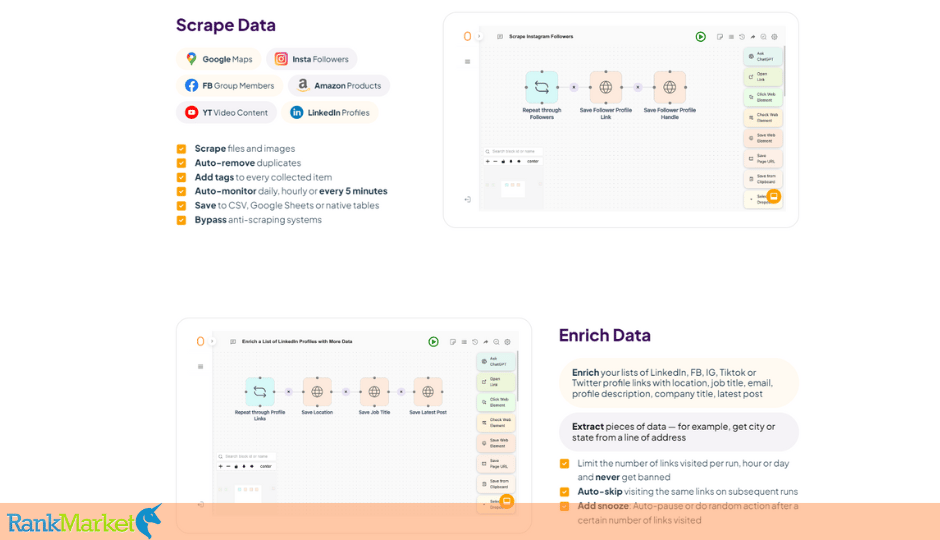Click orange chat bubble in Enrich LinkedIn editor
The height and width of the screenshot is (540, 940).
(x=507, y=501)
